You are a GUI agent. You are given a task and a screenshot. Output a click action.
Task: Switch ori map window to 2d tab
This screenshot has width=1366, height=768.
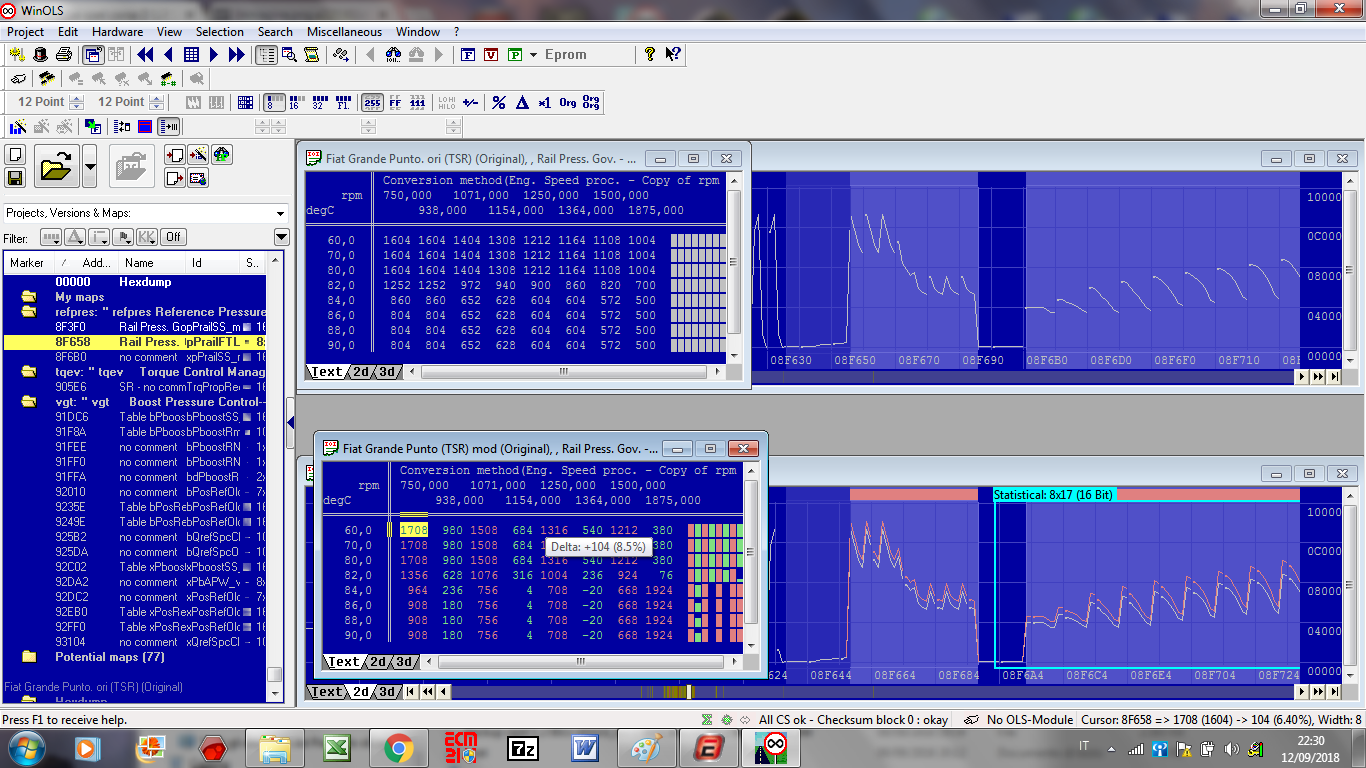click(x=361, y=372)
